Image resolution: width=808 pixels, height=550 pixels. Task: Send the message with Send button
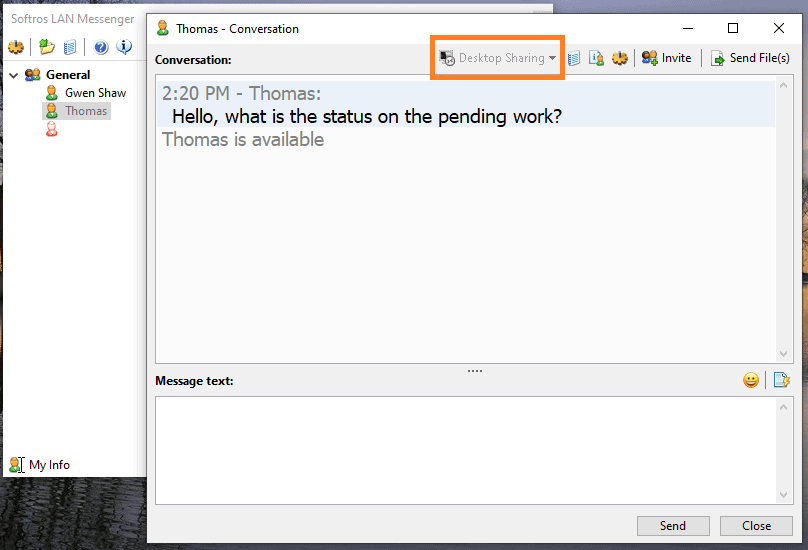[673, 526]
